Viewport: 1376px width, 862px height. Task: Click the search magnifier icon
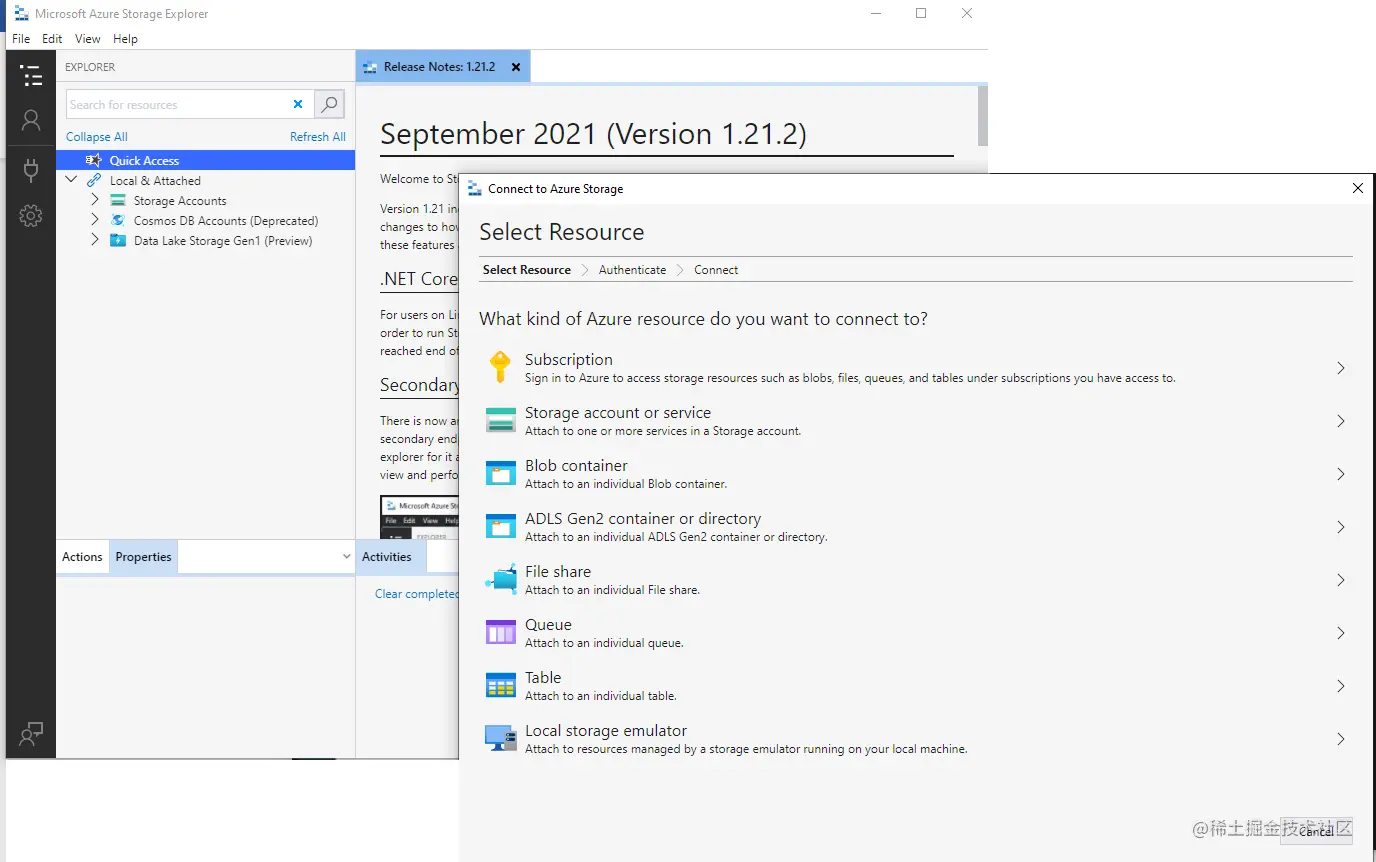[x=329, y=104]
